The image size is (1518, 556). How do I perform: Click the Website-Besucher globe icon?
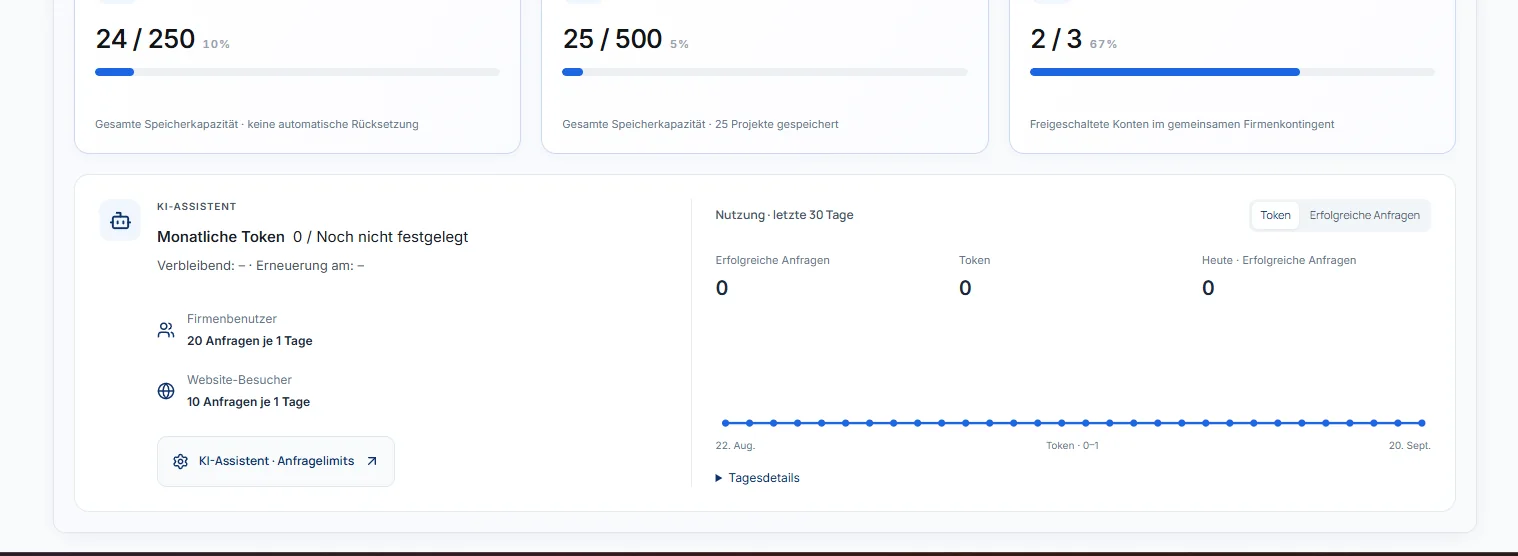pyautogui.click(x=166, y=391)
